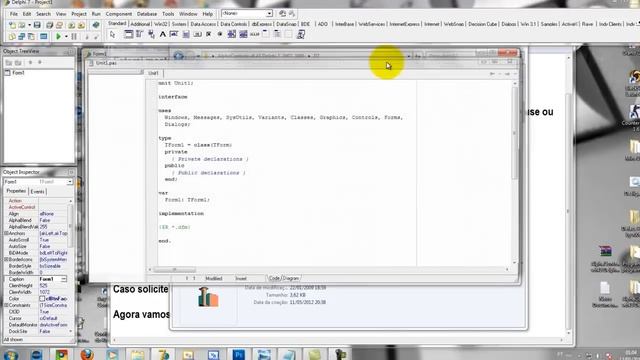Image resolution: width=640 pixels, height=360 pixels.
Task: Open the Database menu
Action: 147,14
